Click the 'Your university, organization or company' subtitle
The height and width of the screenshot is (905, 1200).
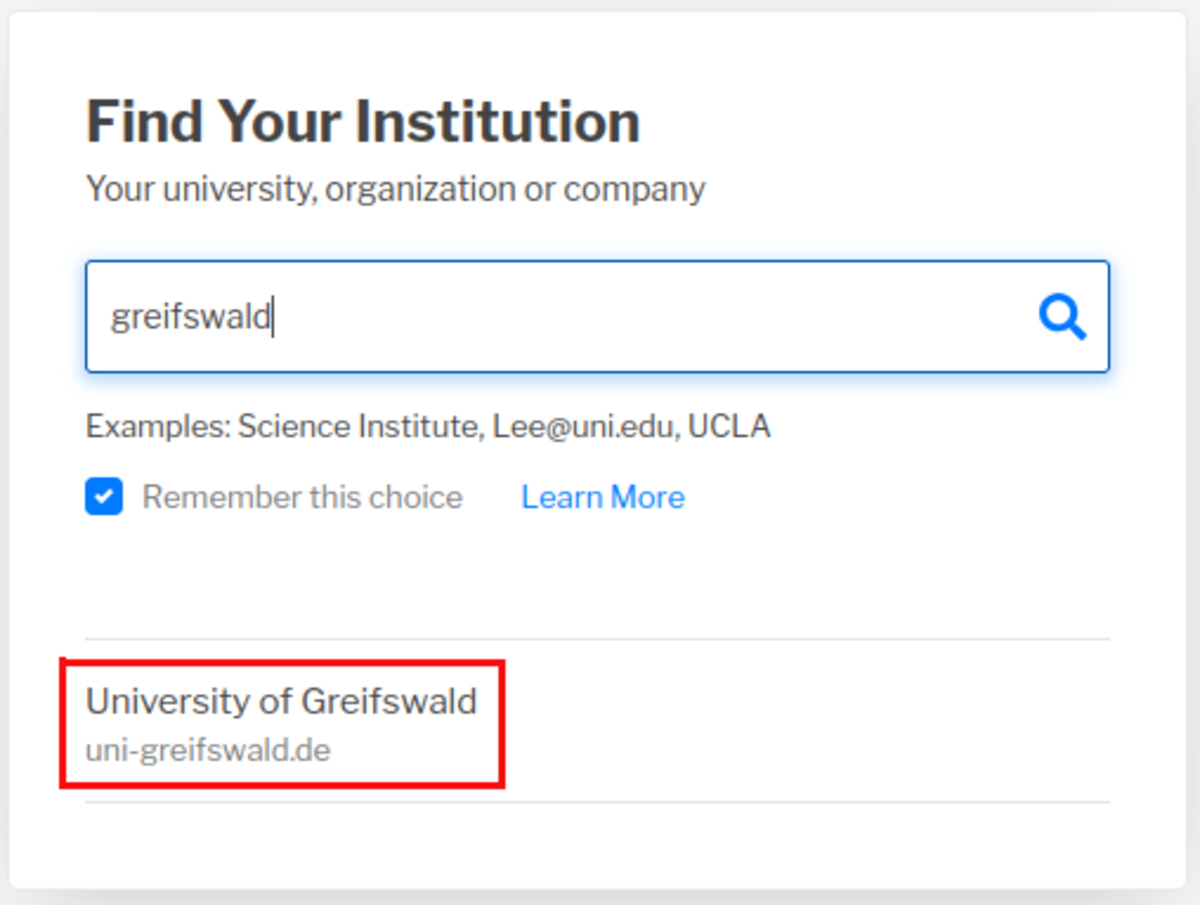[x=395, y=188]
